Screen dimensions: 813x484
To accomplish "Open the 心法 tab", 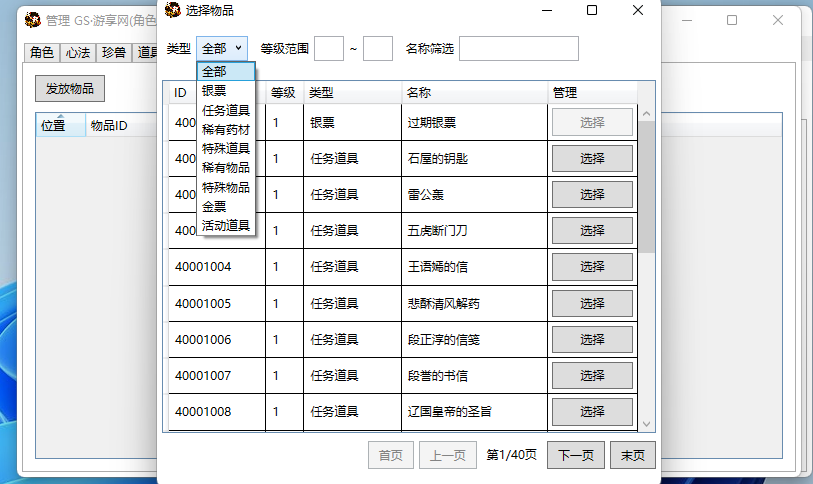I will (78, 53).
